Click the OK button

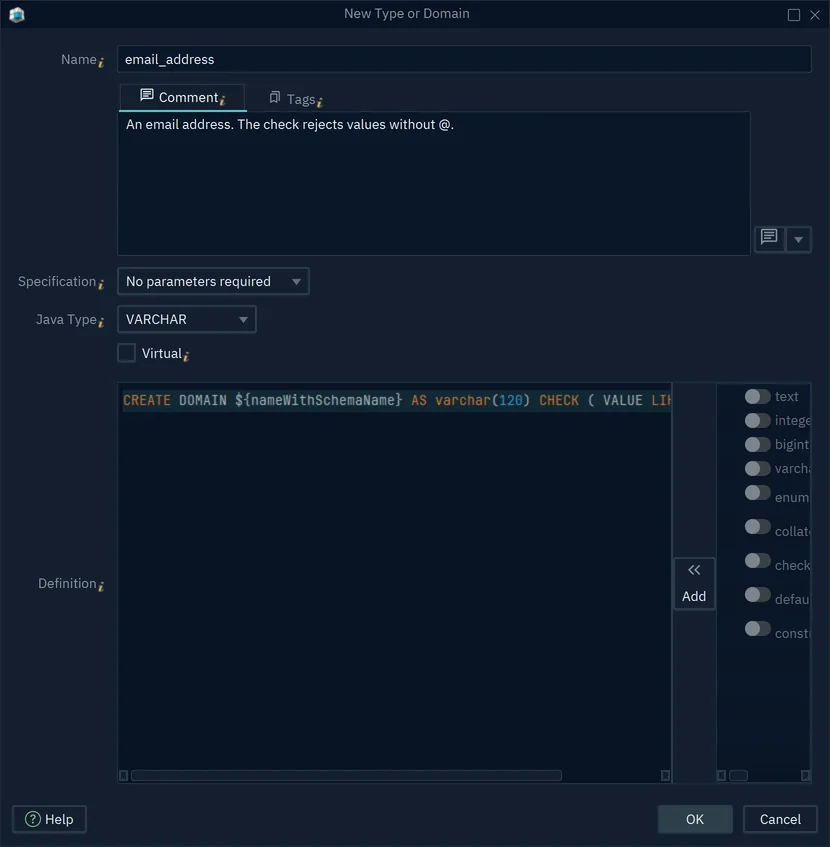click(694, 819)
